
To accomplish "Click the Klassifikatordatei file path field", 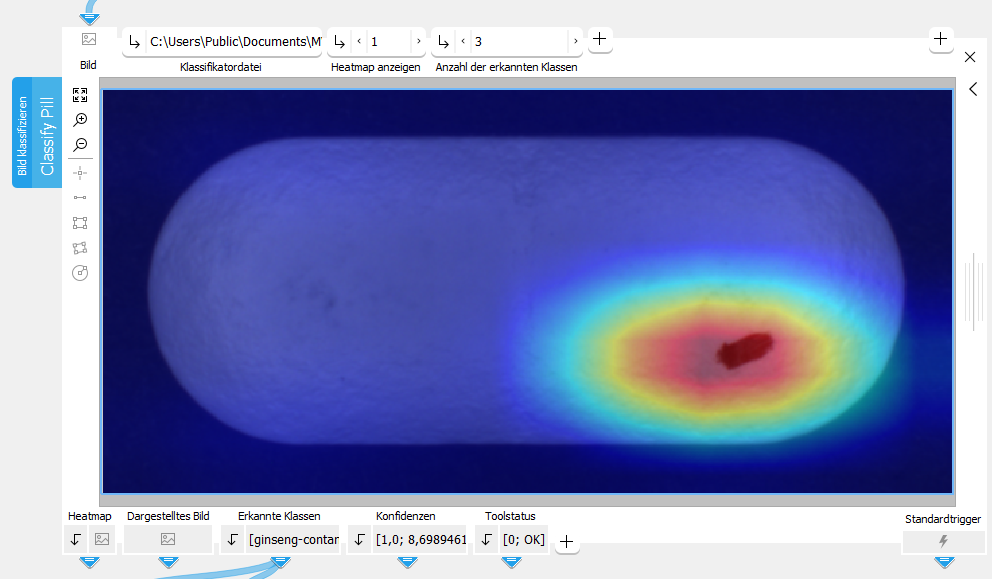I will (234, 42).
